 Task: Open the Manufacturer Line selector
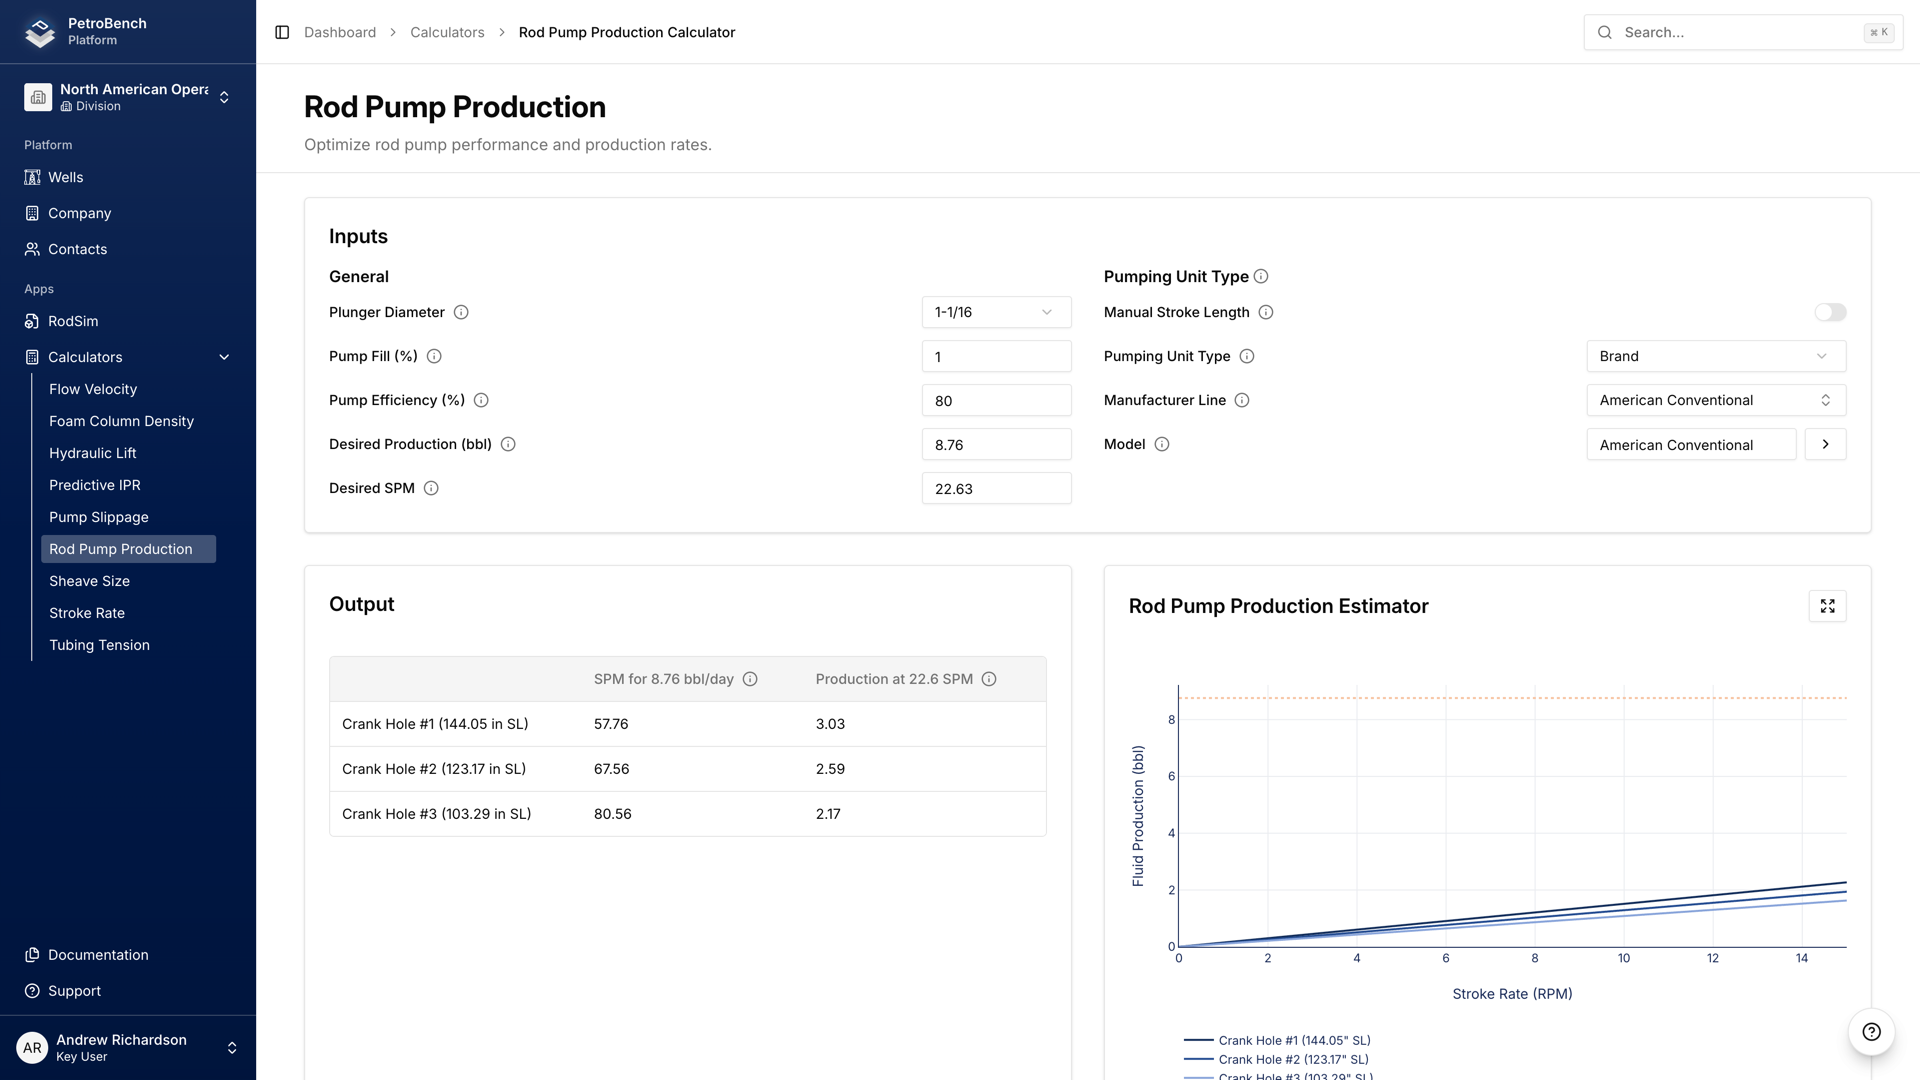(x=1715, y=400)
